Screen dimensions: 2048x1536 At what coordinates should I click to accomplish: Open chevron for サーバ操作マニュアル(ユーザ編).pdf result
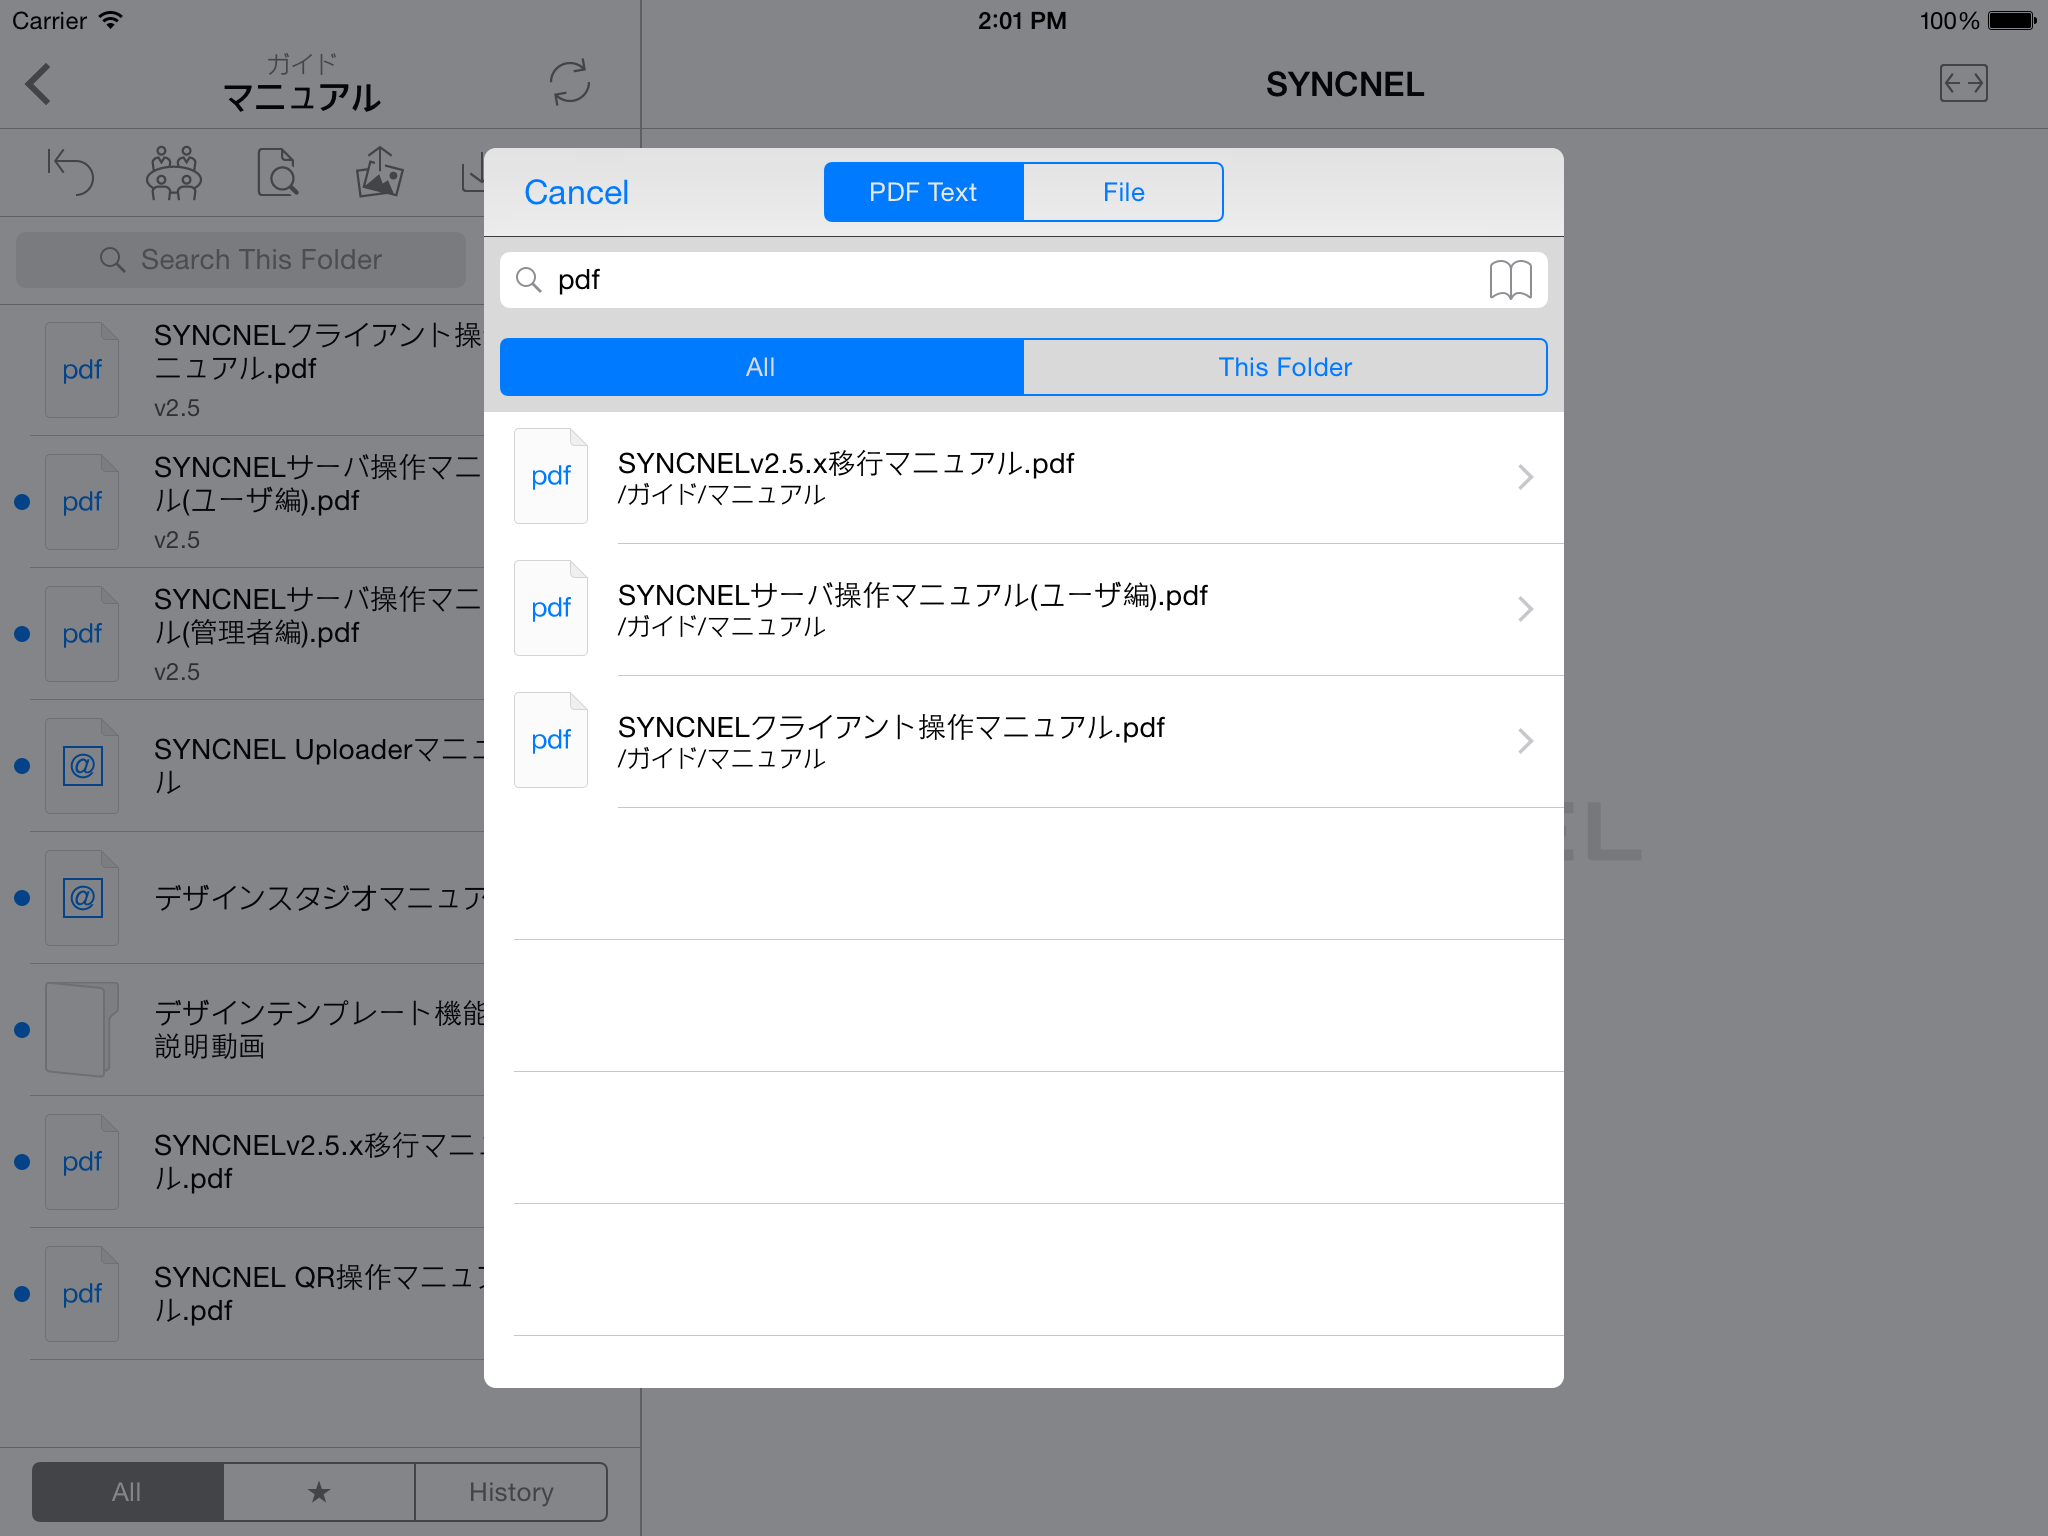1525,609
